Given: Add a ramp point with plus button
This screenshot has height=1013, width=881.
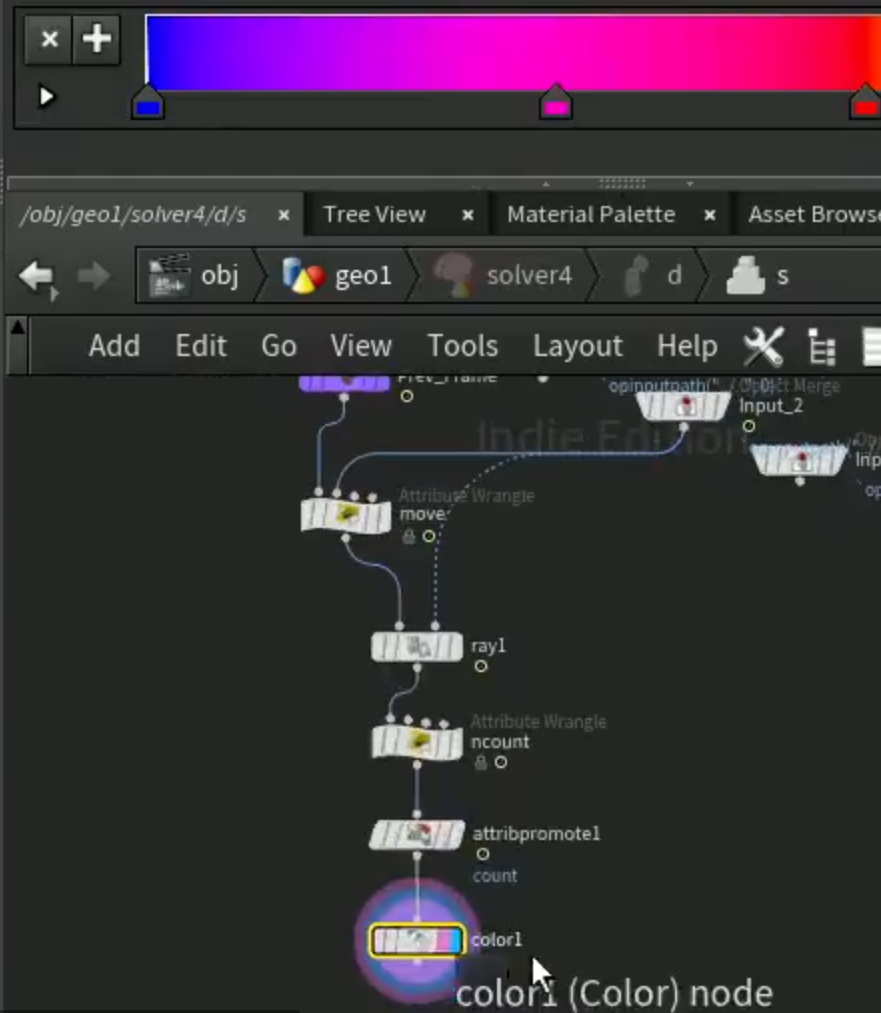Looking at the screenshot, I should (x=96, y=39).
